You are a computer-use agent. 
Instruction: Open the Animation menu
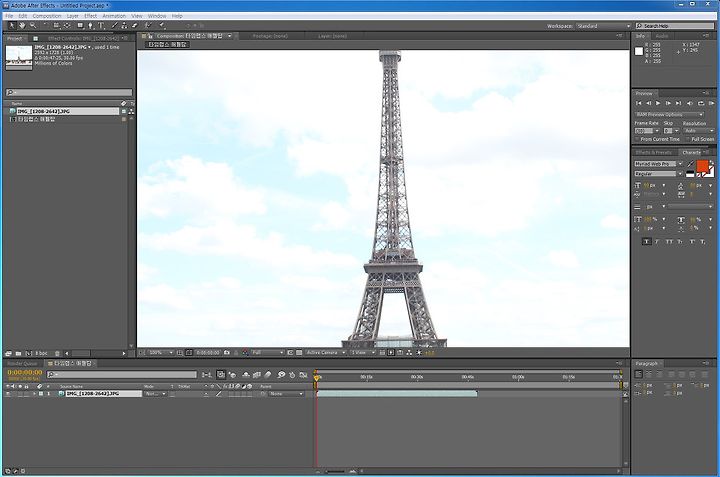point(114,16)
